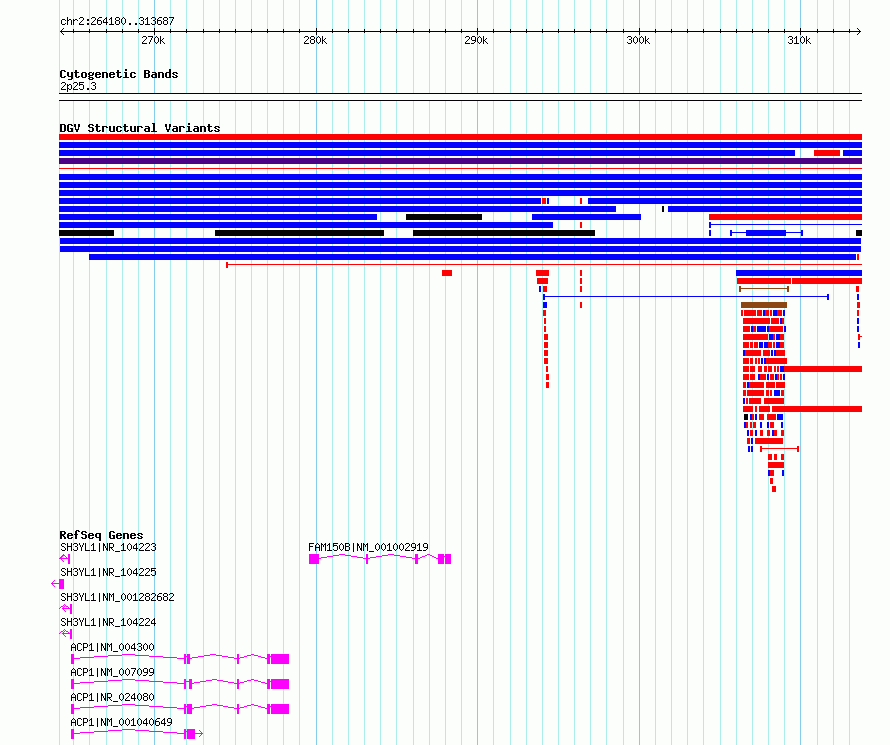The image size is (890, 745).
Task: Select the brown structural variant segment
Action: [x=764, y=305]
